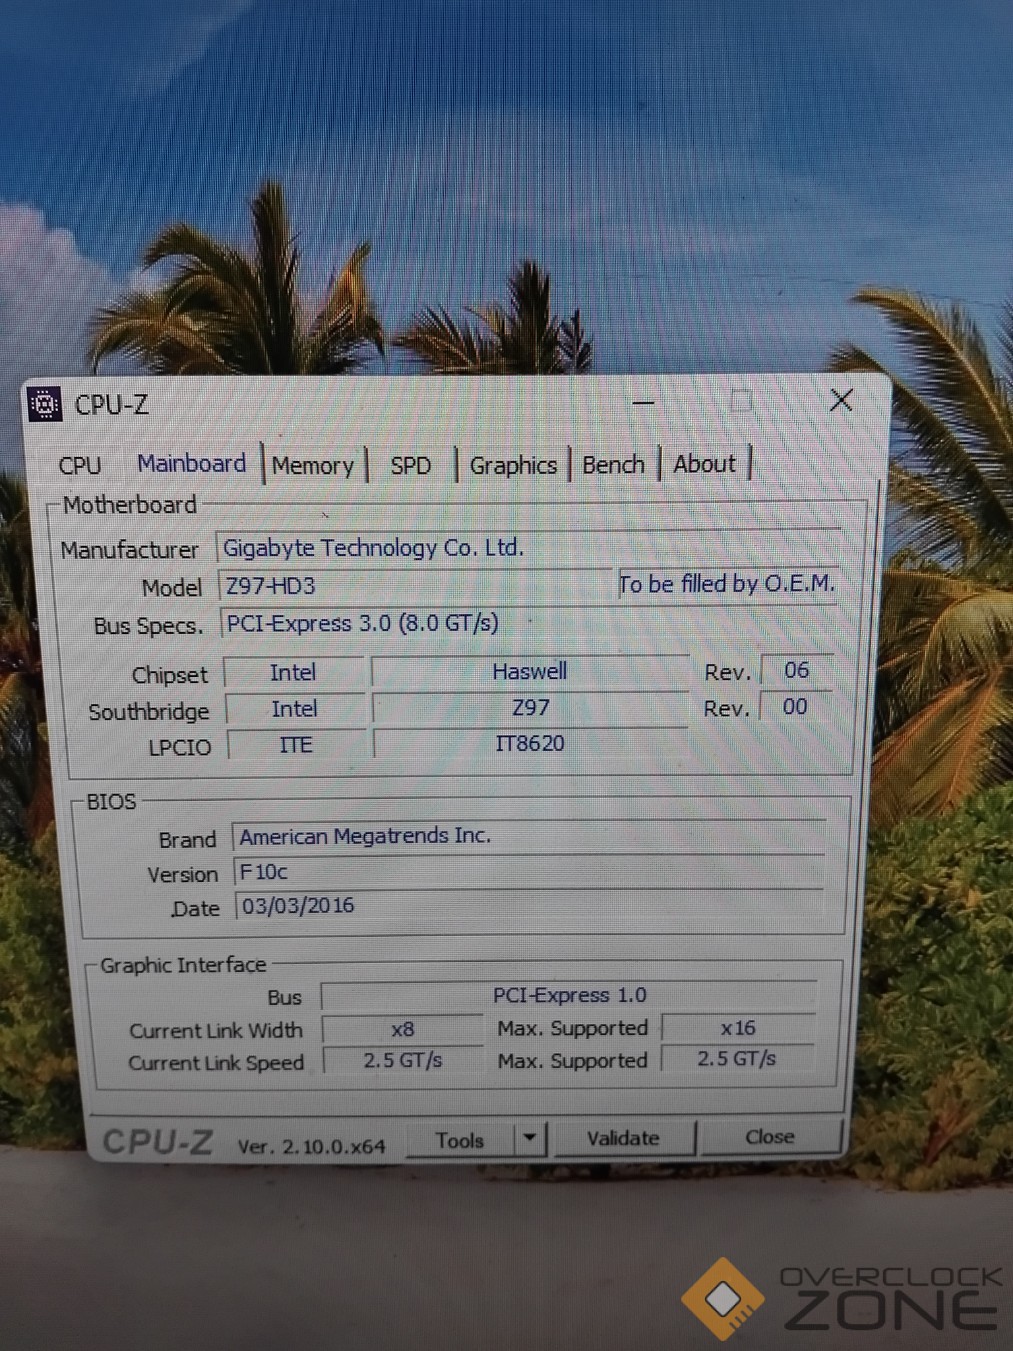Click Current Link Width value x8
This screenshot has width=1013, height=1351.
[402, 1029]
